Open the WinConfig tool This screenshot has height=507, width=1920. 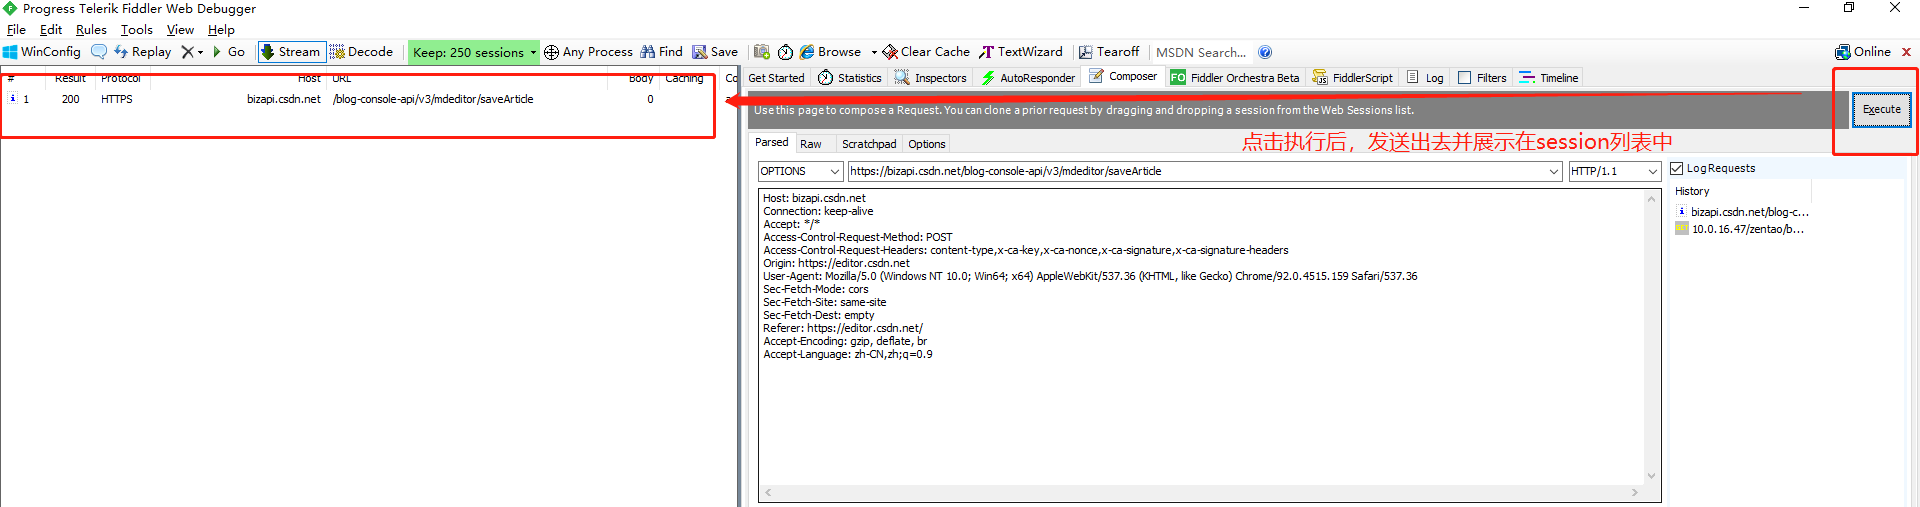pyautogui.click(x=42, y=52)
